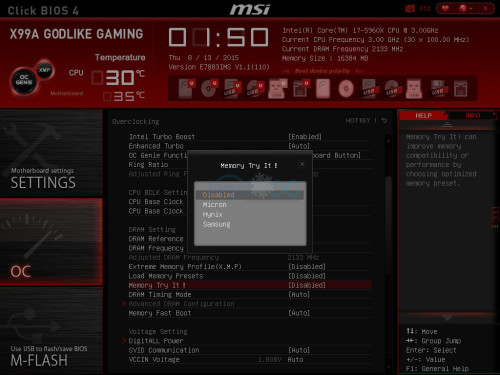500x375 pixels.
Task: Open the Motherboard SETTINGS section
Action: click(x=51, y=154)
